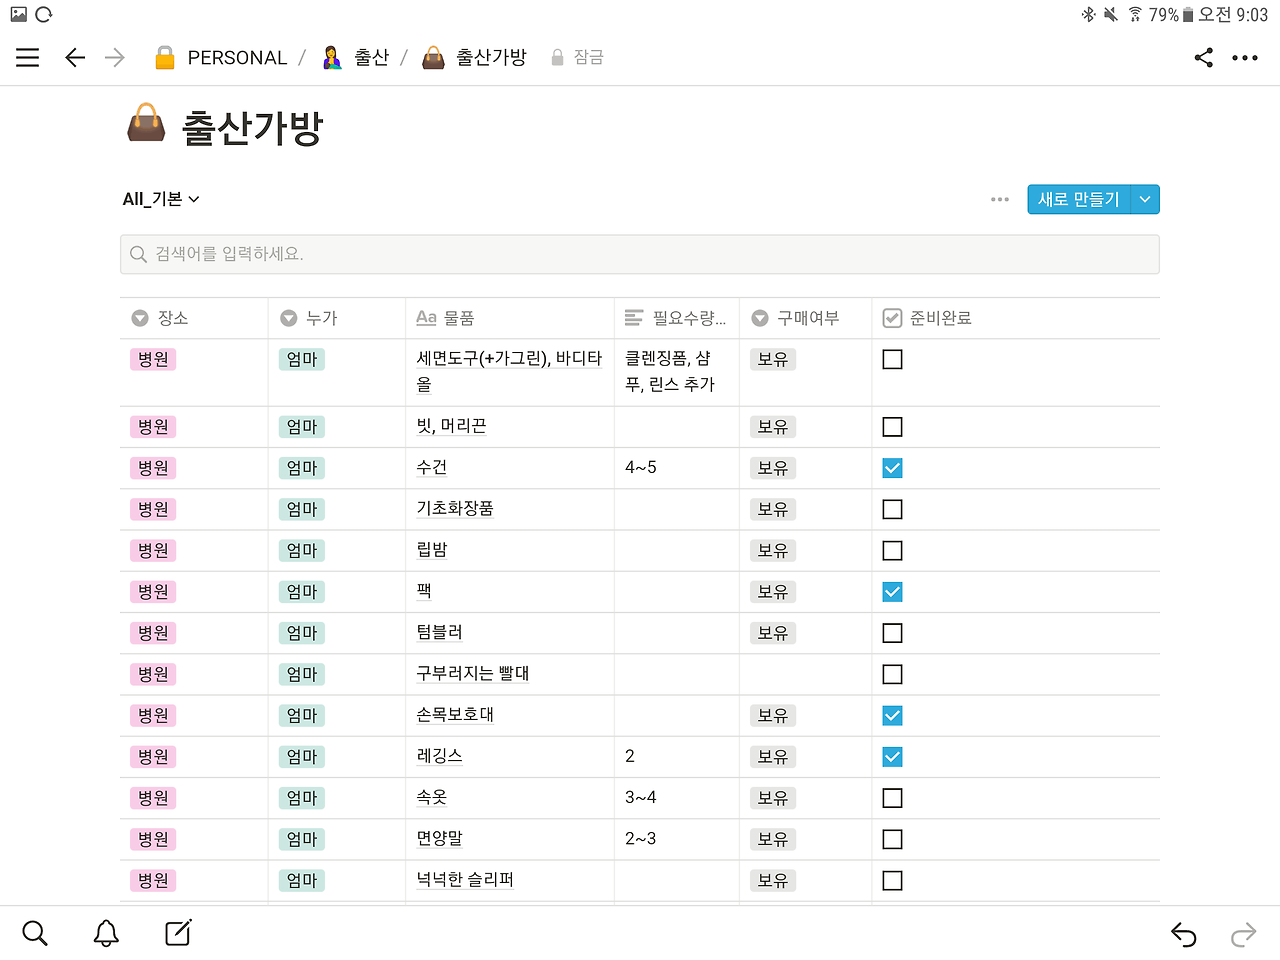Open the 장소 column header menu
The image size is (1280, 960).
point(194,318)
